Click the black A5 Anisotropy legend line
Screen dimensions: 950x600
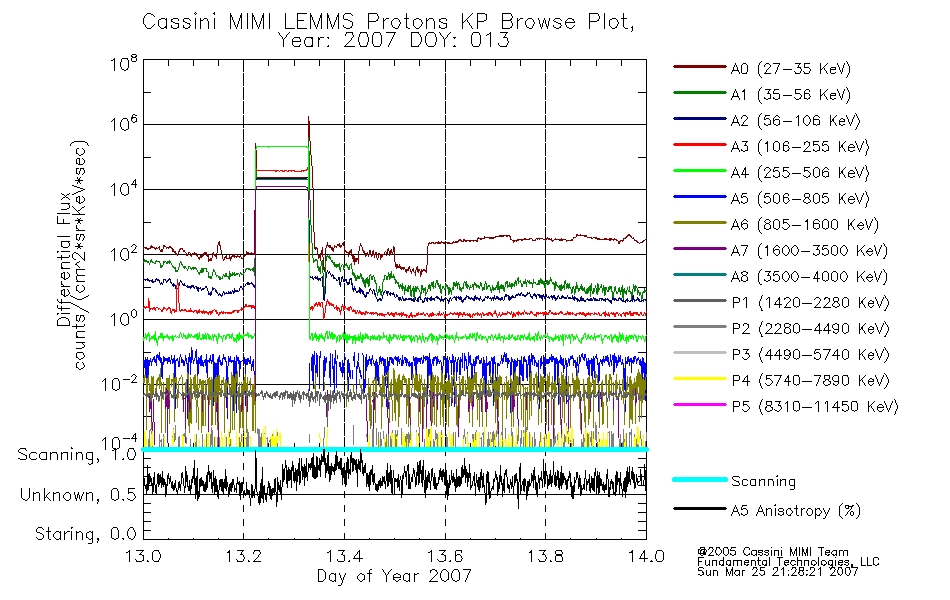(699, 509)
